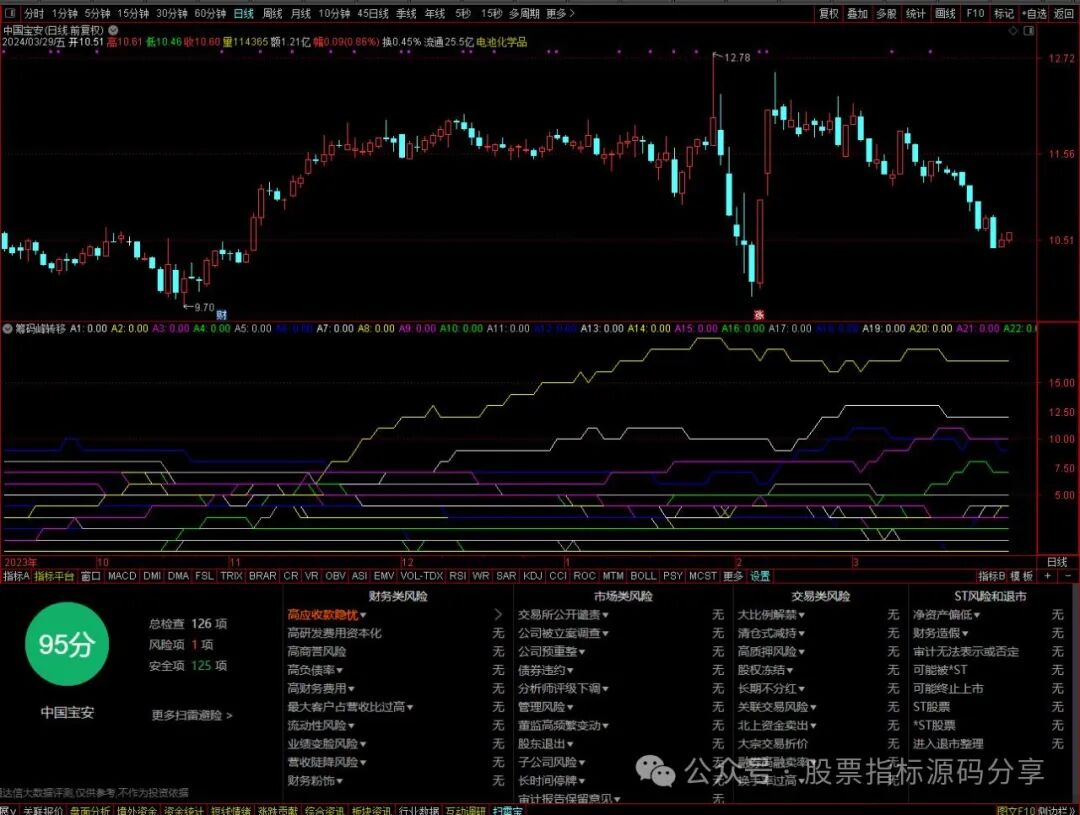Click the 复权 button
The image size is (1080, 815).
point(829,13)
